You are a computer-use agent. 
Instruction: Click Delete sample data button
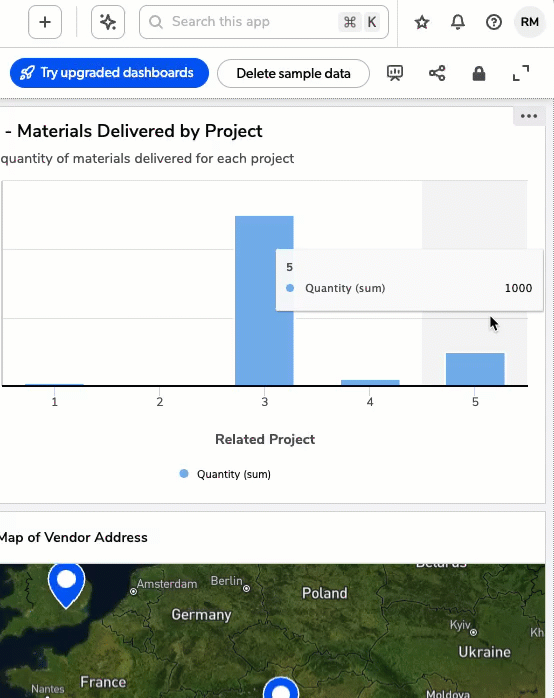point(293,73)
